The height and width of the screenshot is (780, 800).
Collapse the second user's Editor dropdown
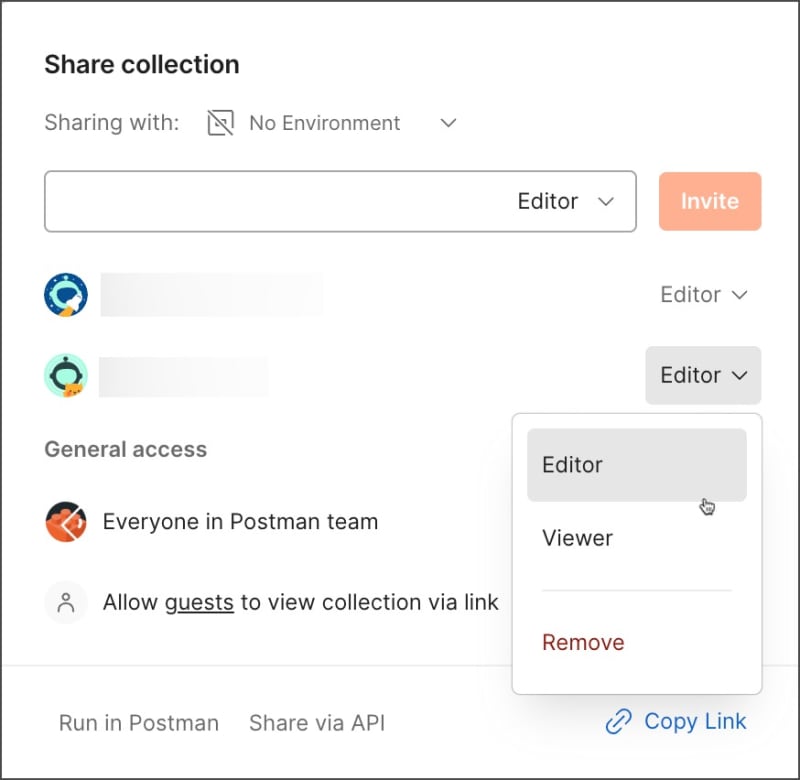(x=704, y=375)
